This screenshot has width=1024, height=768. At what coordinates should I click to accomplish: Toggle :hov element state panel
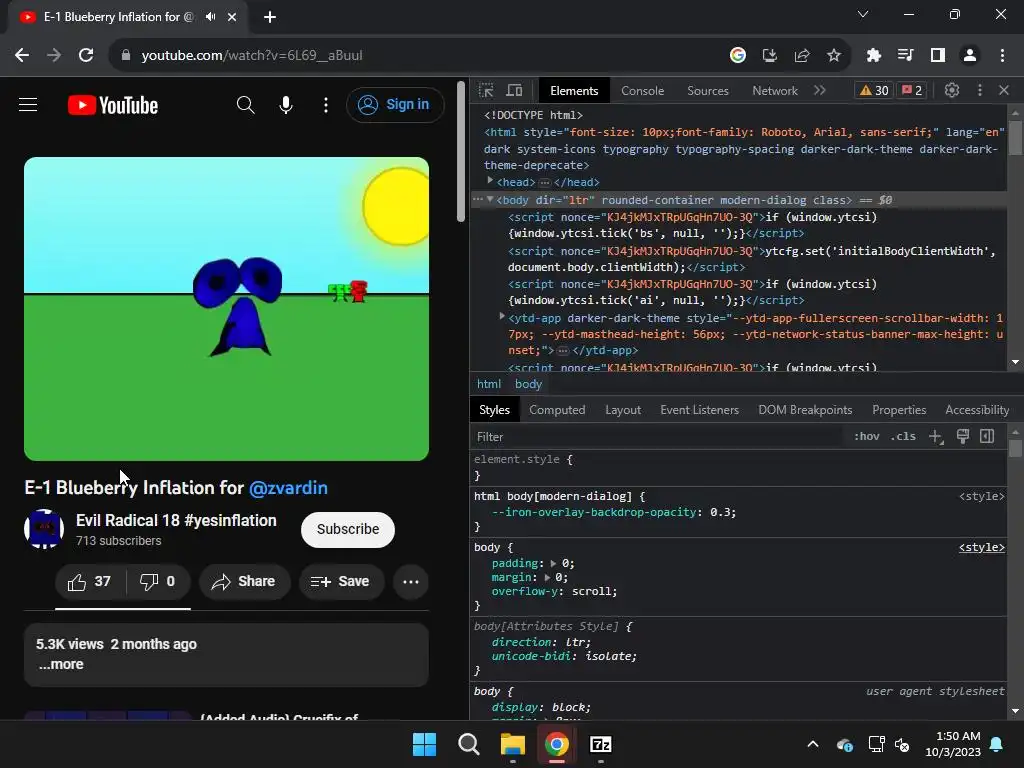click(x=867, y=436)
